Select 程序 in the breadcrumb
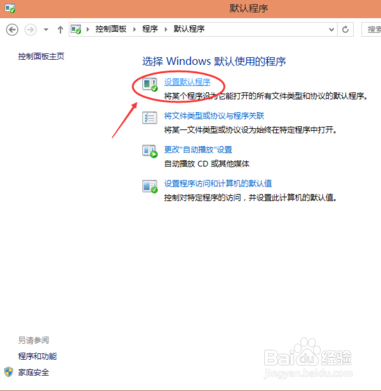The image size is (381, 391). click(150, 29)
